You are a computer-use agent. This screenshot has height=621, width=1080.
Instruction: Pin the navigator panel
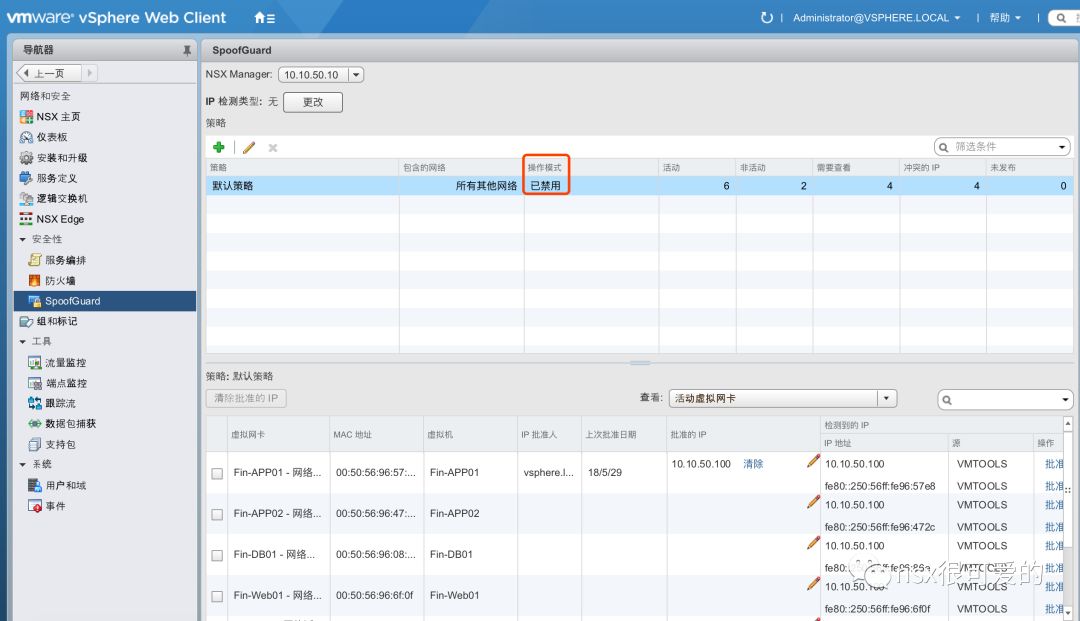click(187, 50)
